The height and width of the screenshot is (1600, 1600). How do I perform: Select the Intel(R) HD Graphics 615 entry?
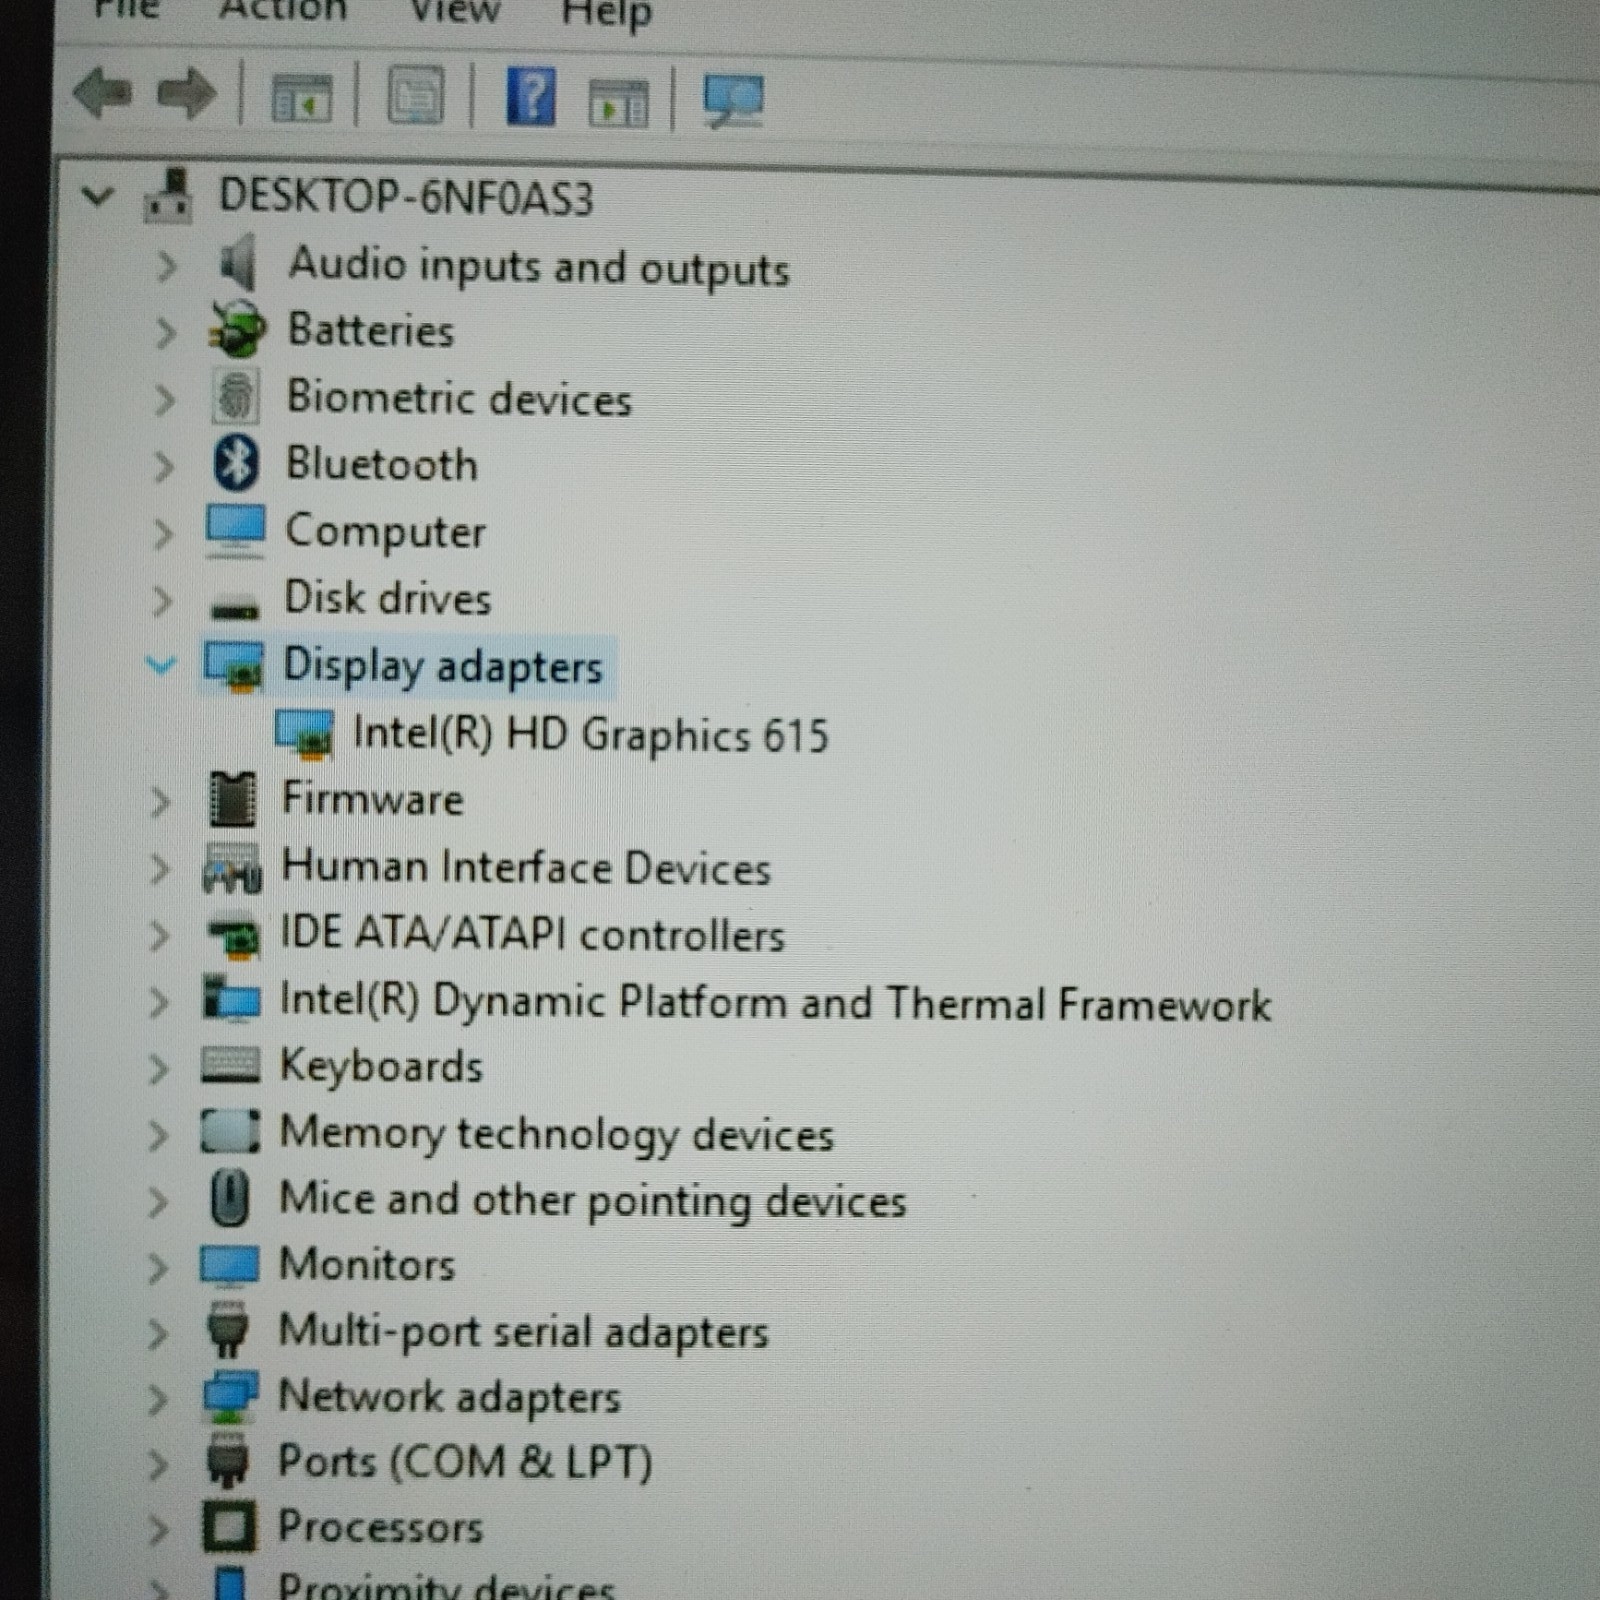click(x=590, y=735)
